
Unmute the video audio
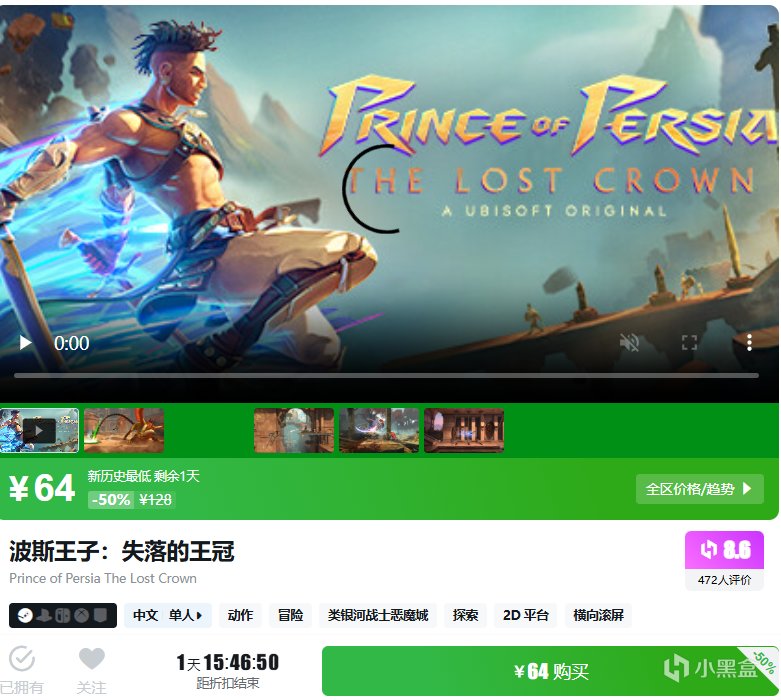pos(629,343)
